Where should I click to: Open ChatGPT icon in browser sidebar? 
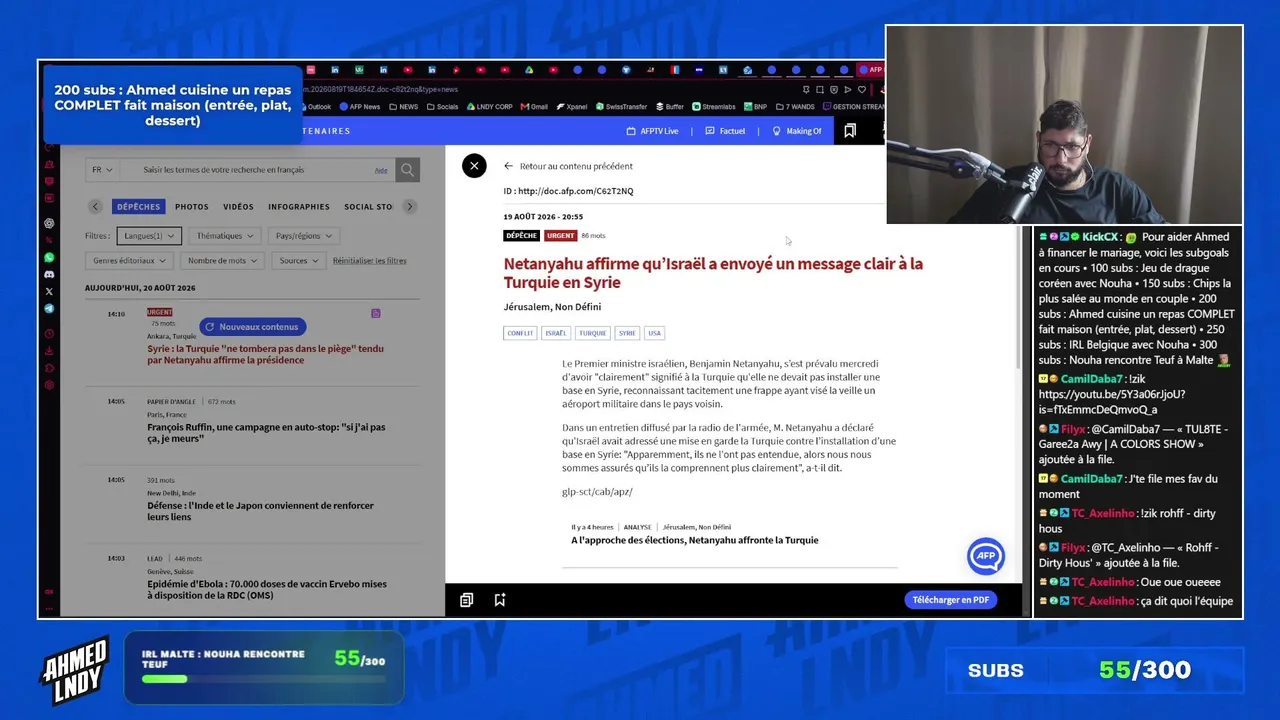click(x=49, y=223)
